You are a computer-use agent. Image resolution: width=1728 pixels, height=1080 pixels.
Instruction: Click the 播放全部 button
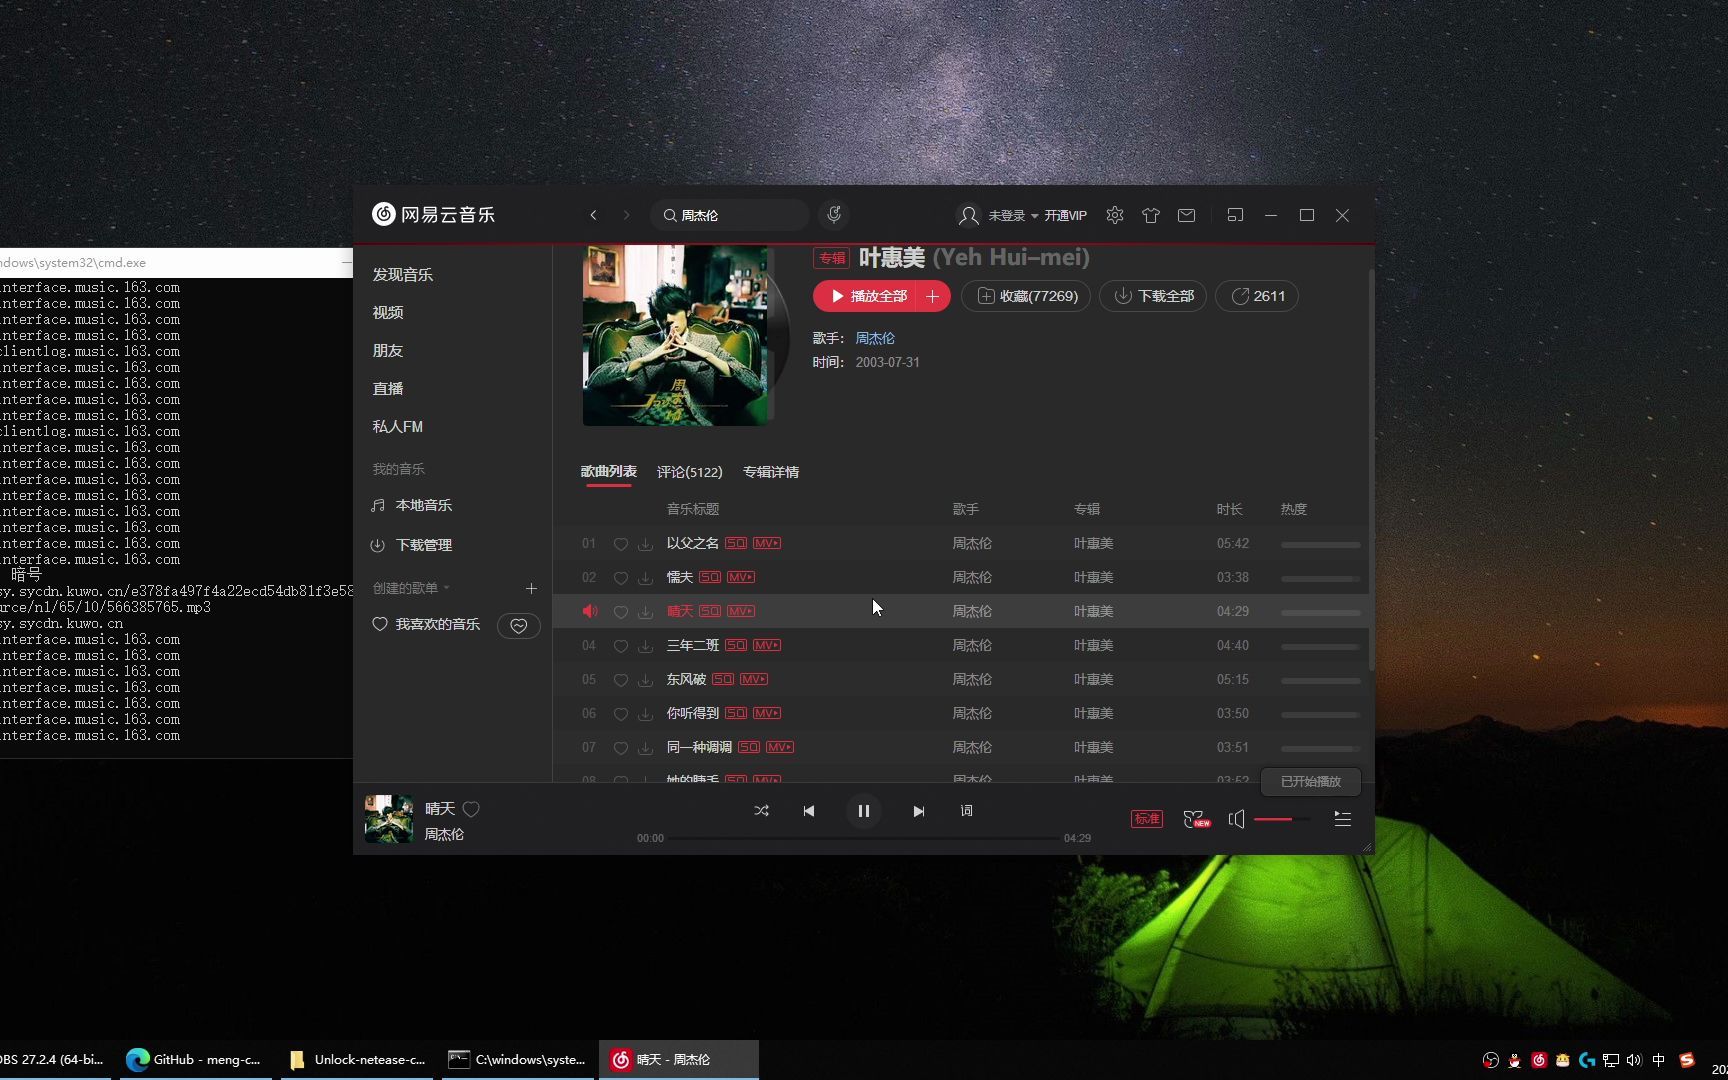pos(864,296)
